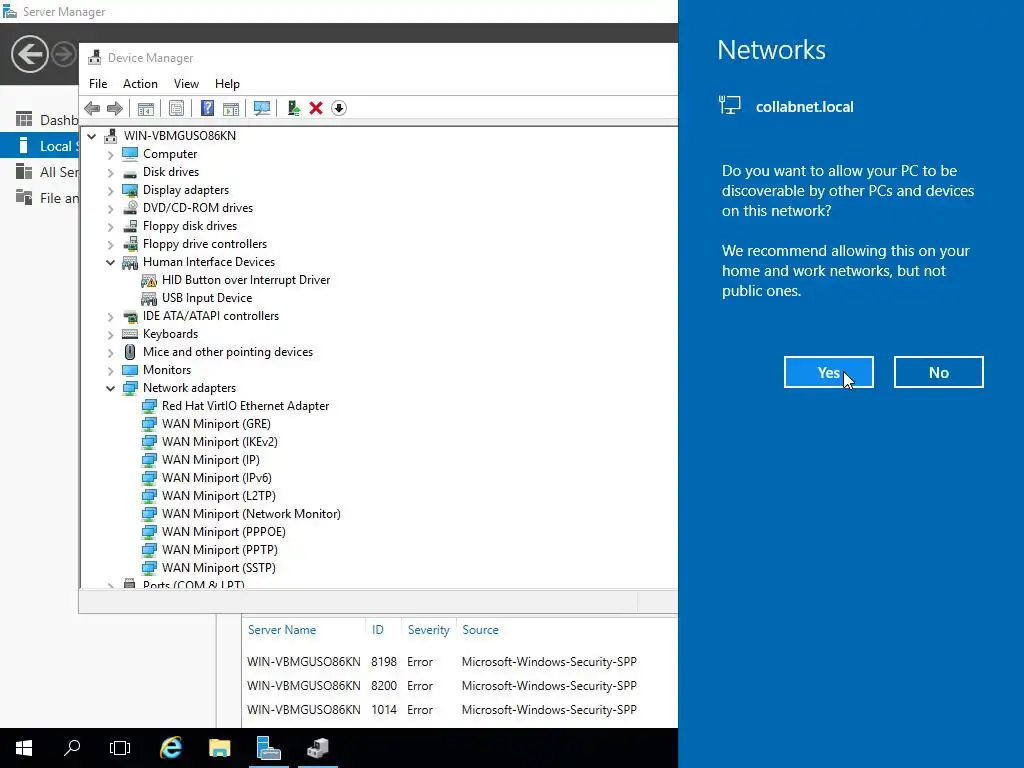1024x768 pixels.
Task: Open the Properties toolbar icon
Action: (x=176, y=108)
